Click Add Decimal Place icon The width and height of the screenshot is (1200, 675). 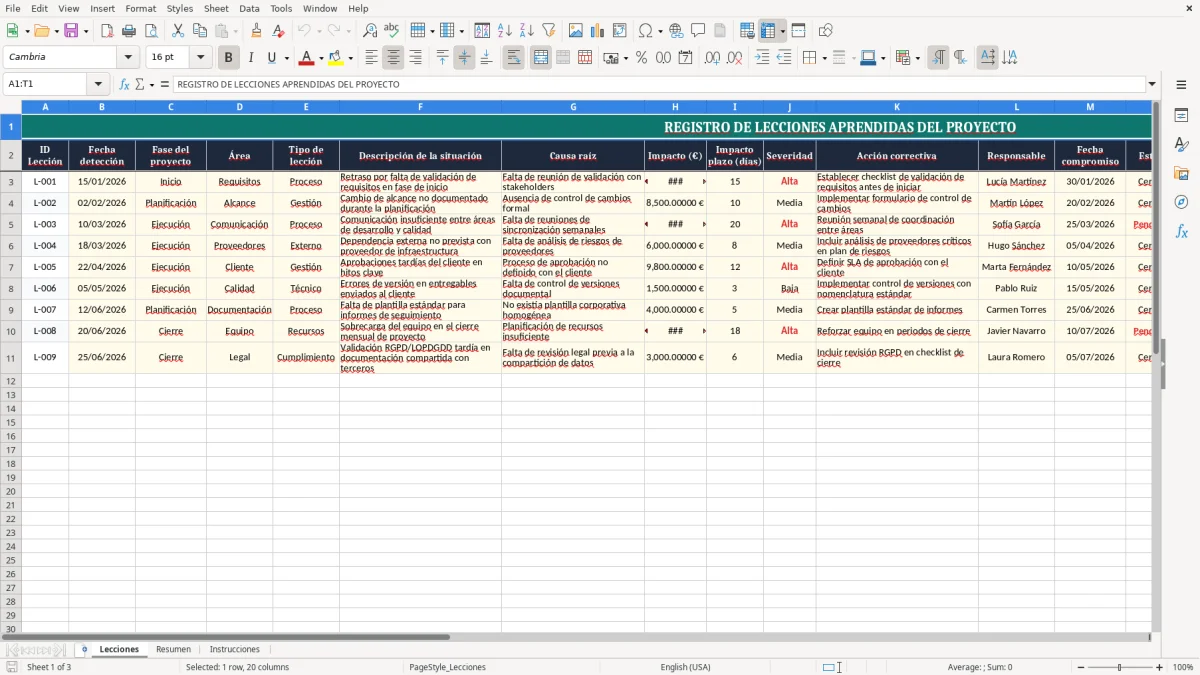pos(713,58)
